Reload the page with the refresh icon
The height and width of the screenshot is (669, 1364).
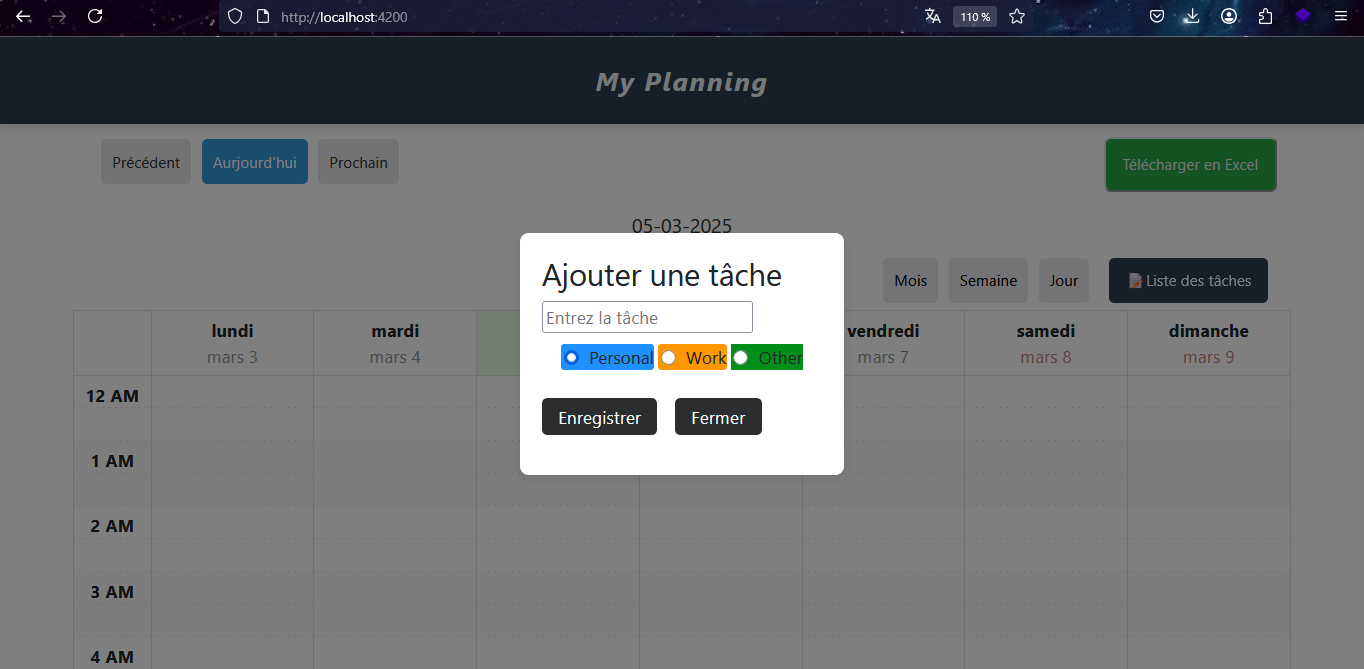coord(95,16)
